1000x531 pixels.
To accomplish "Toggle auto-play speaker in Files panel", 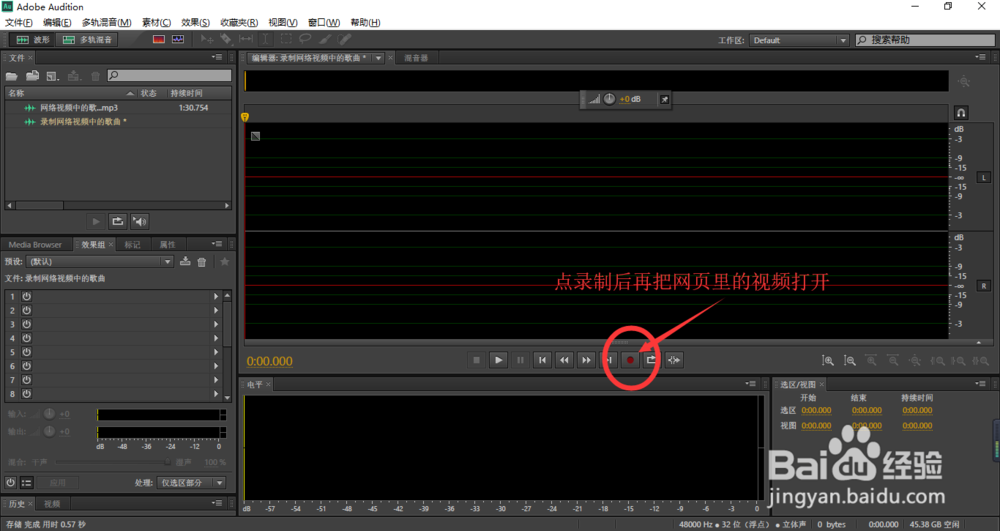I will pos(140,221).
